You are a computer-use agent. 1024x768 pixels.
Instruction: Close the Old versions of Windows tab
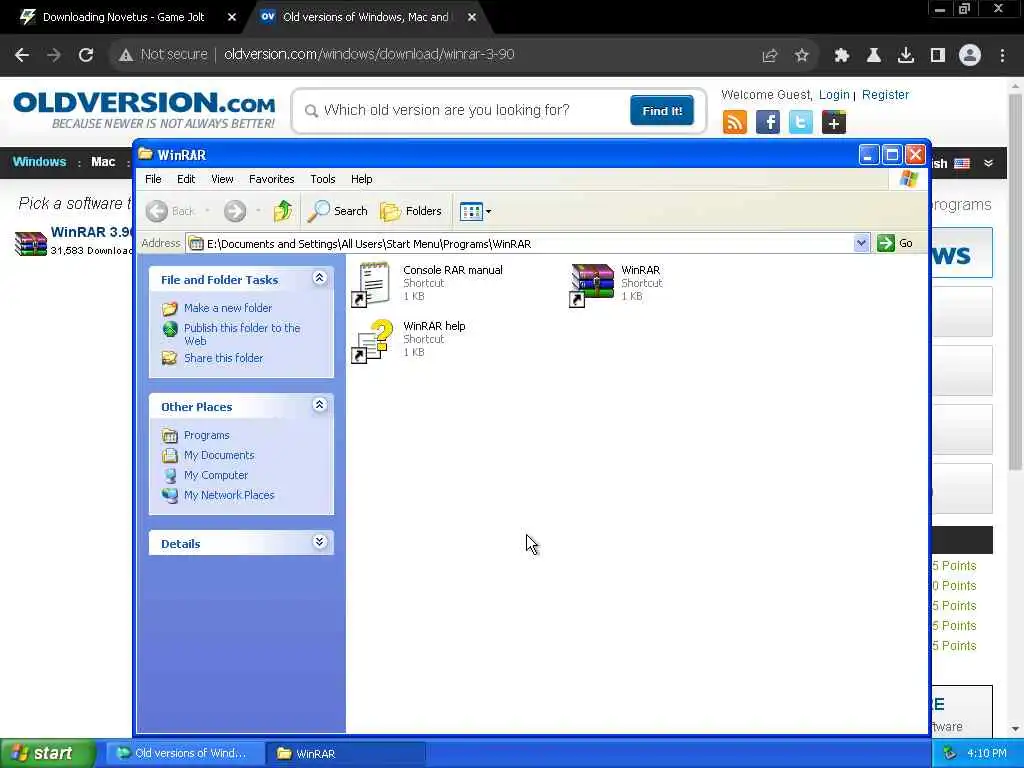(x=472, y=18)
